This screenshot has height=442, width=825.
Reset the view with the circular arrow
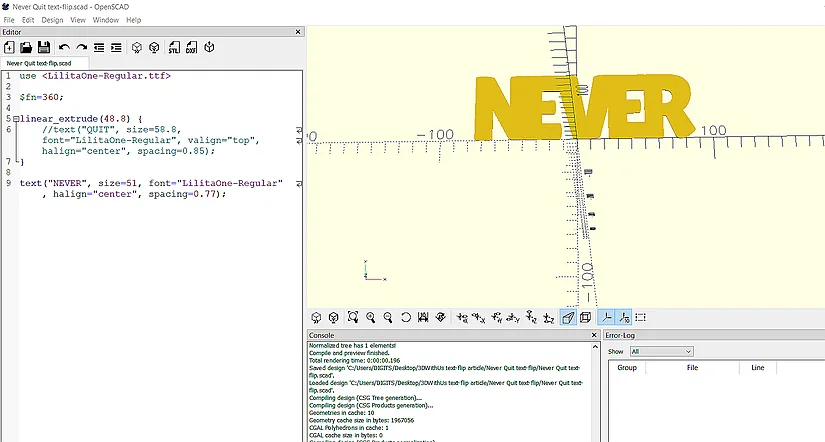coord(406,317)
